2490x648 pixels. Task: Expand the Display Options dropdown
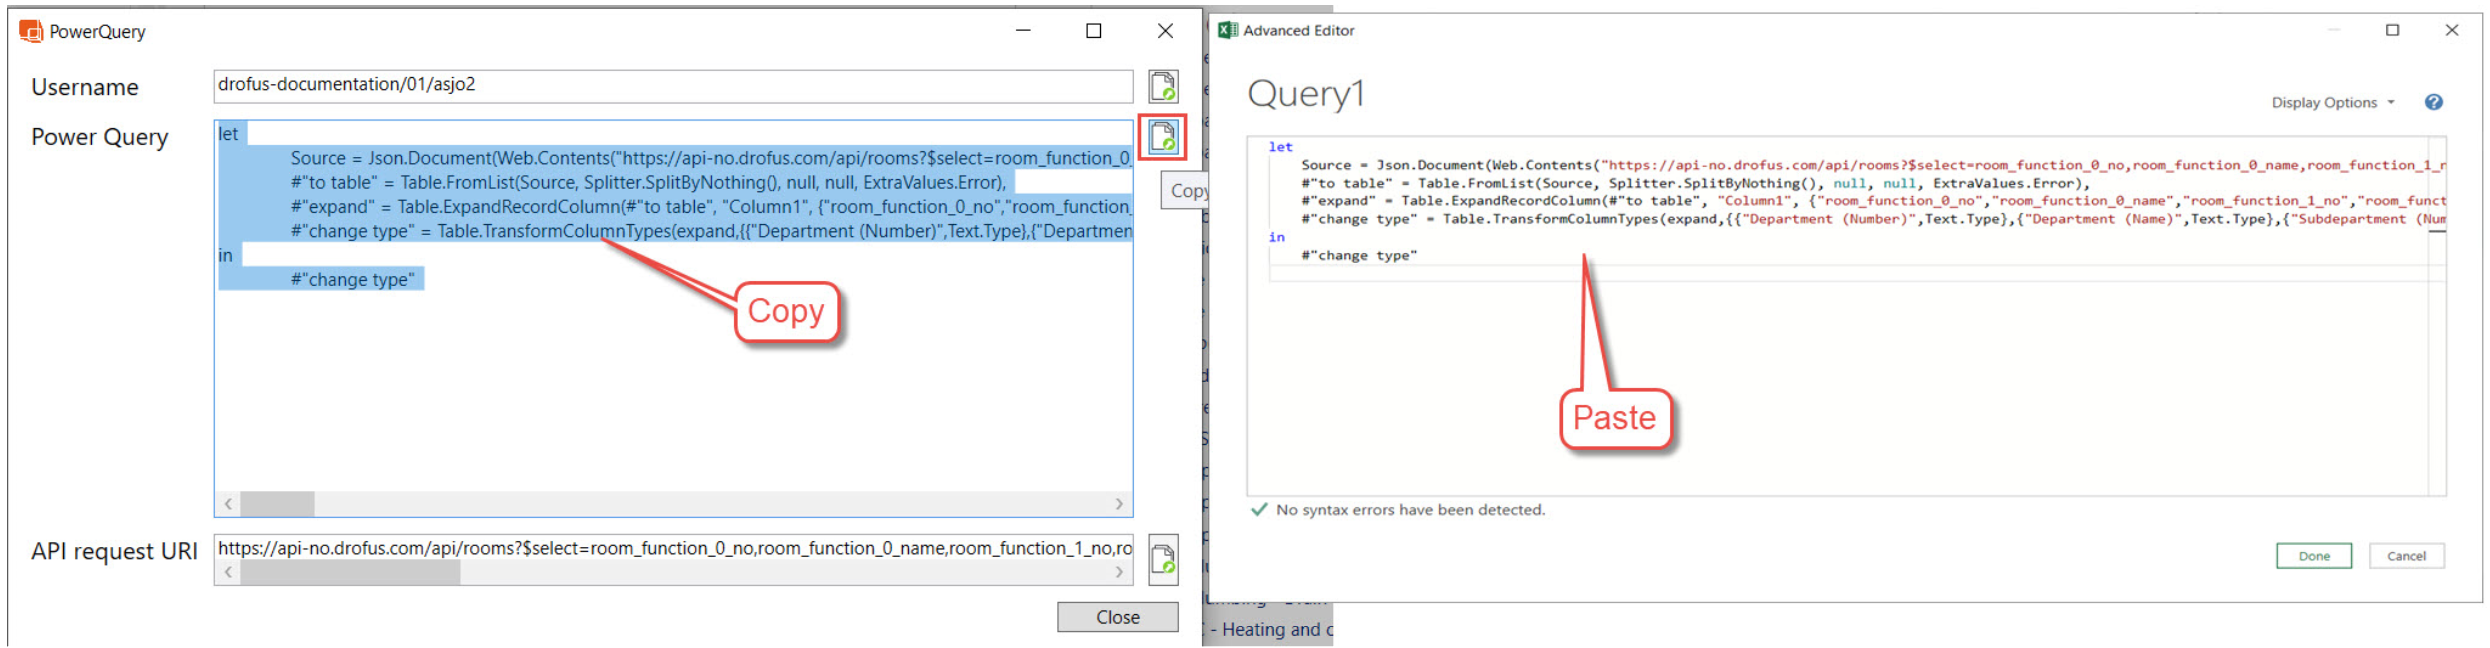coord(2332,103)
